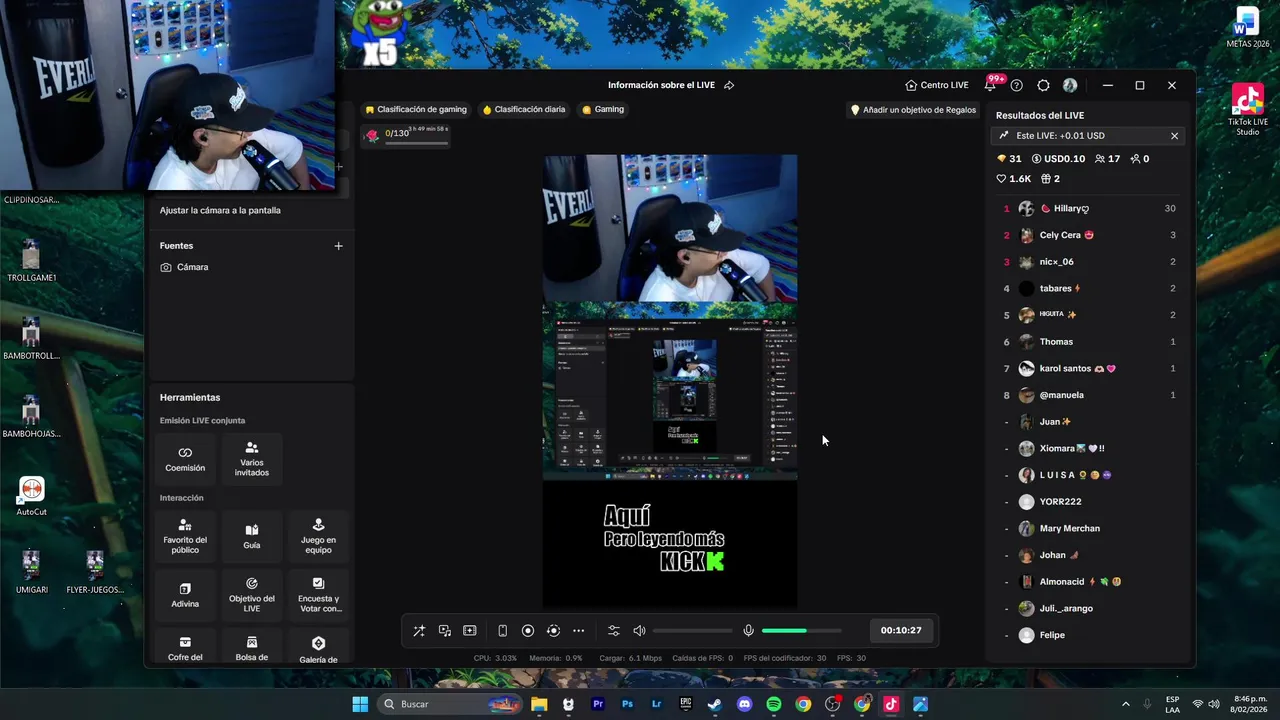Open Discord from the taskbar
The width and height of the screenshot is (1280, 720).
pos(744,705)
